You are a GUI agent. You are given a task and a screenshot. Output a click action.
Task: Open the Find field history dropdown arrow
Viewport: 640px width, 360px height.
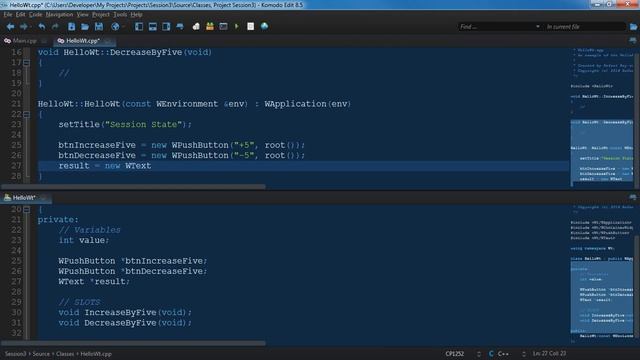click(x=538, y=27)
